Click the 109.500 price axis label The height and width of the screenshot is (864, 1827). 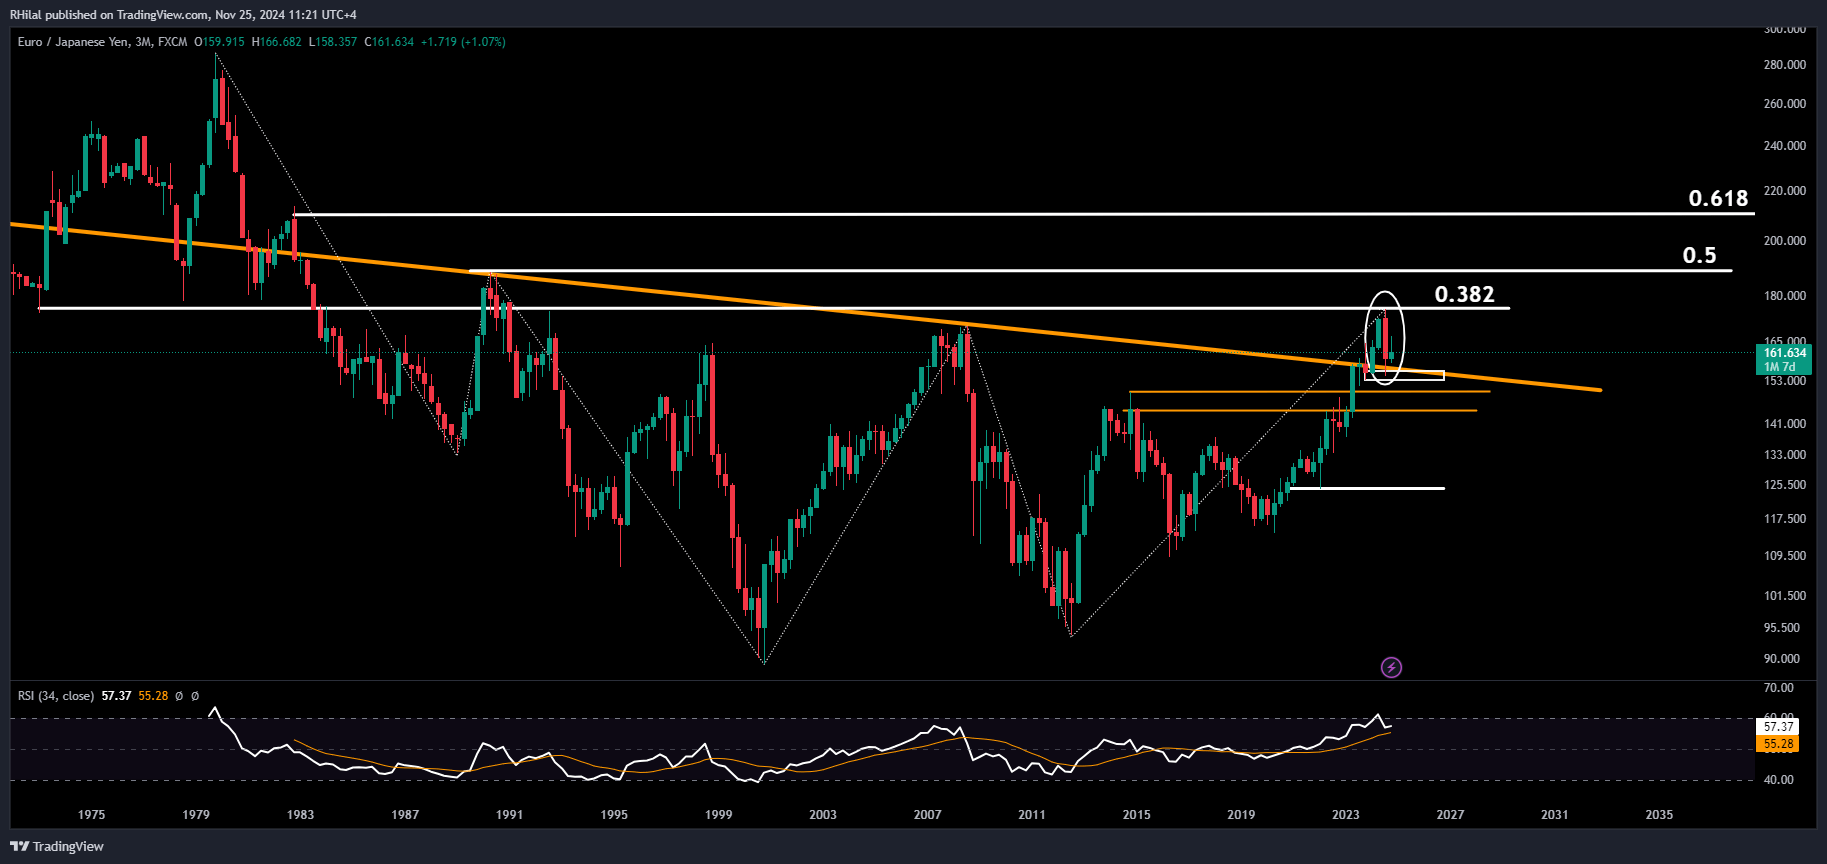(1785, 556)
